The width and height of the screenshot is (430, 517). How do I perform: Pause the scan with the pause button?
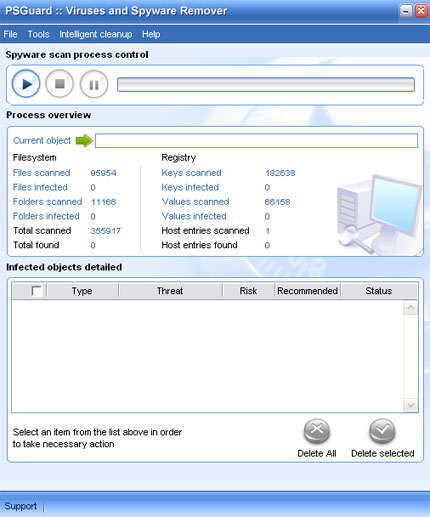click(94, 84)
